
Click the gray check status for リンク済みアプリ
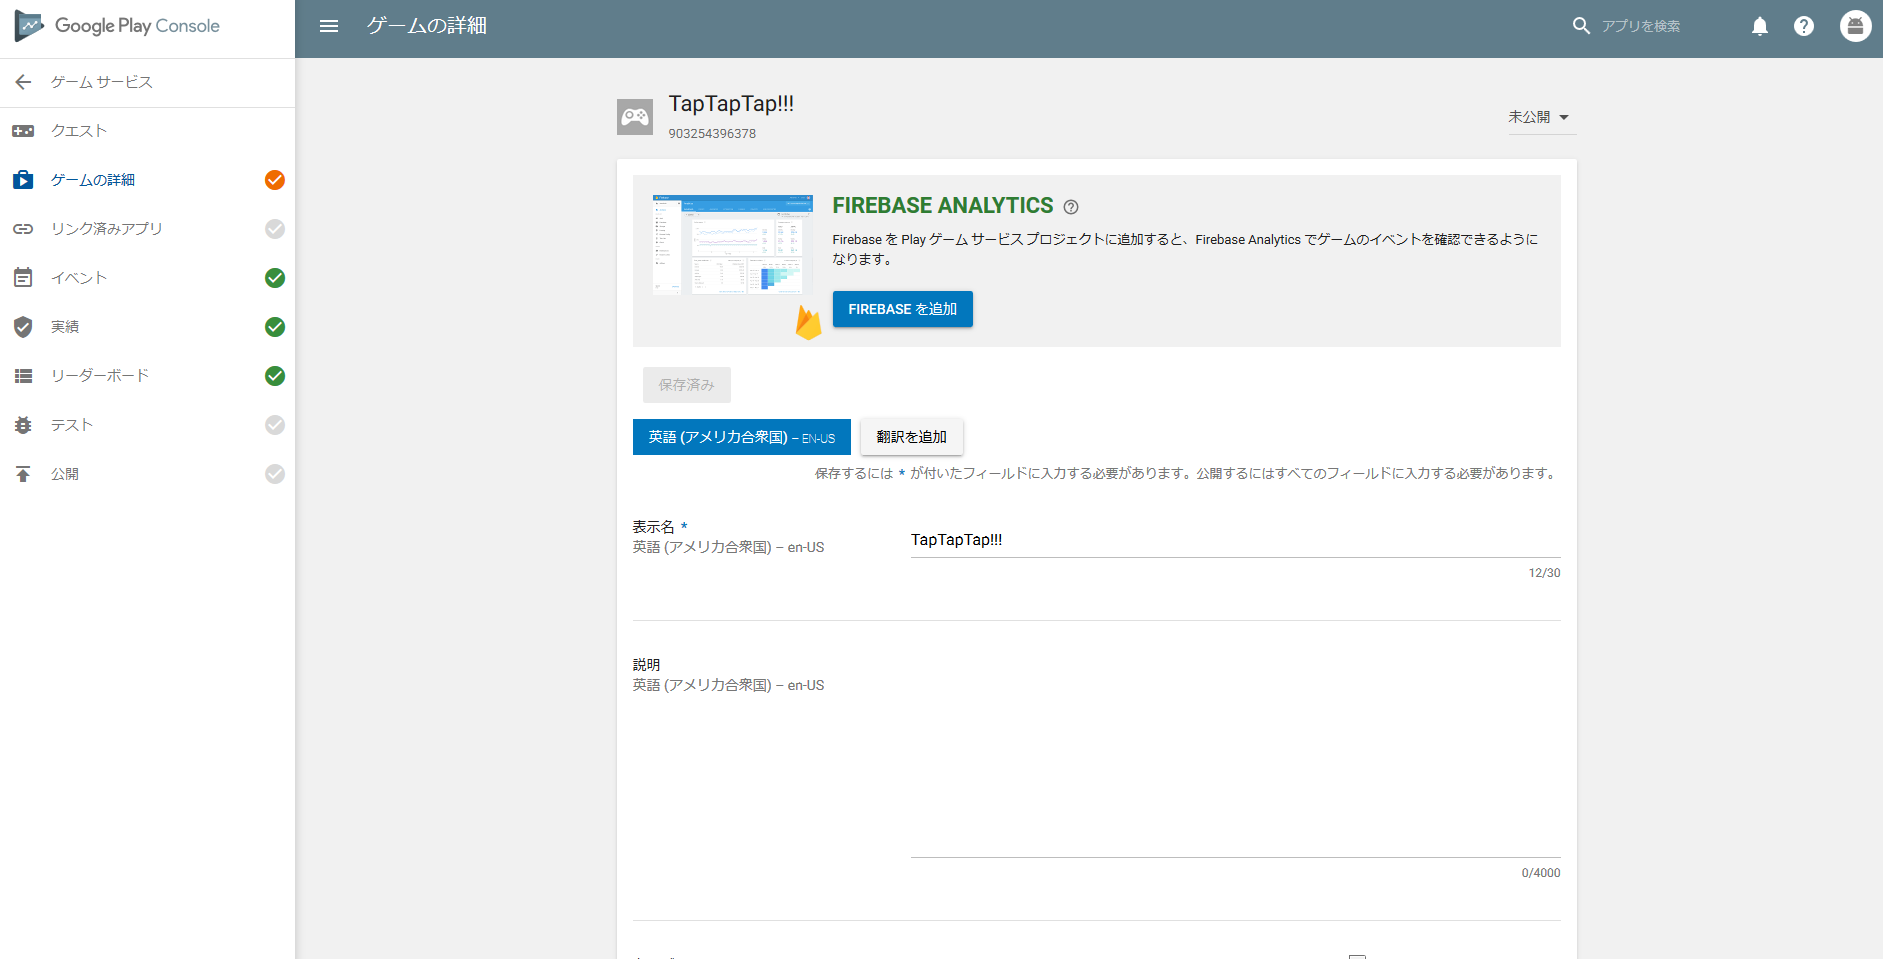pyautogui.click(x=275, y=229)
